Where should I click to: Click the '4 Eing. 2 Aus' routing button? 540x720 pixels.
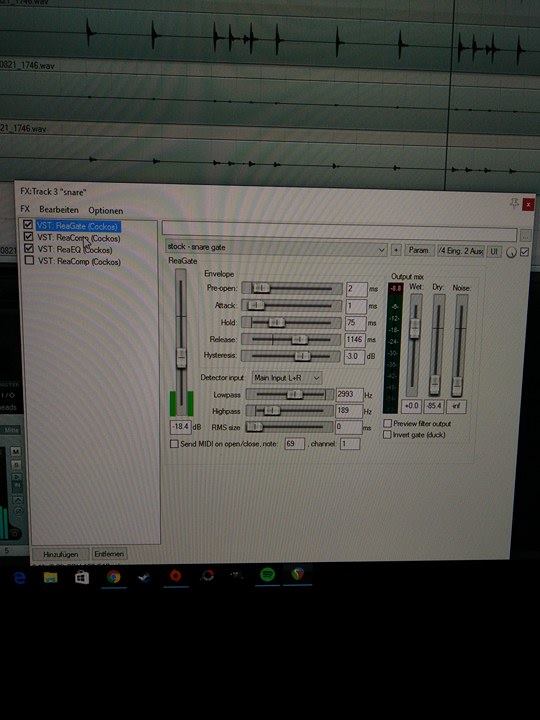461,251
